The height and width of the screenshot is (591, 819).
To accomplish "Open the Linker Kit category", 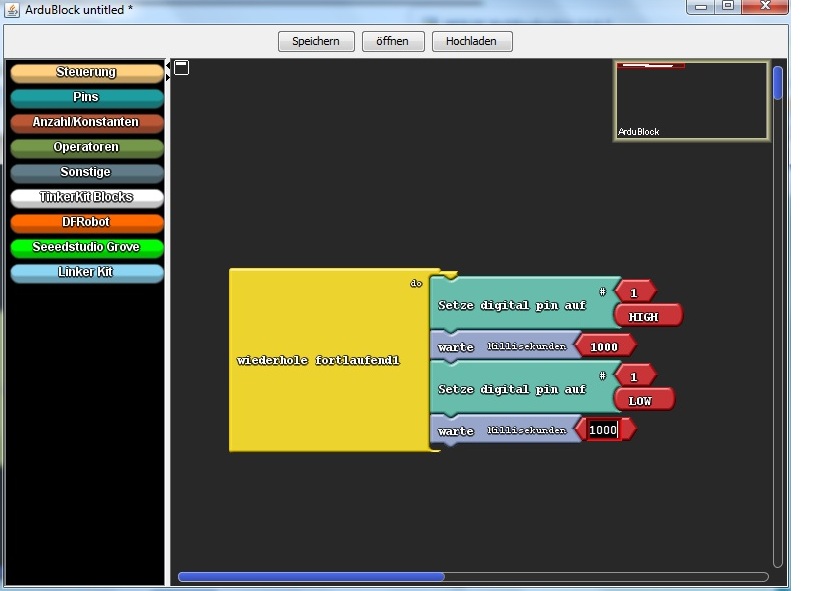I will (86, 272).
